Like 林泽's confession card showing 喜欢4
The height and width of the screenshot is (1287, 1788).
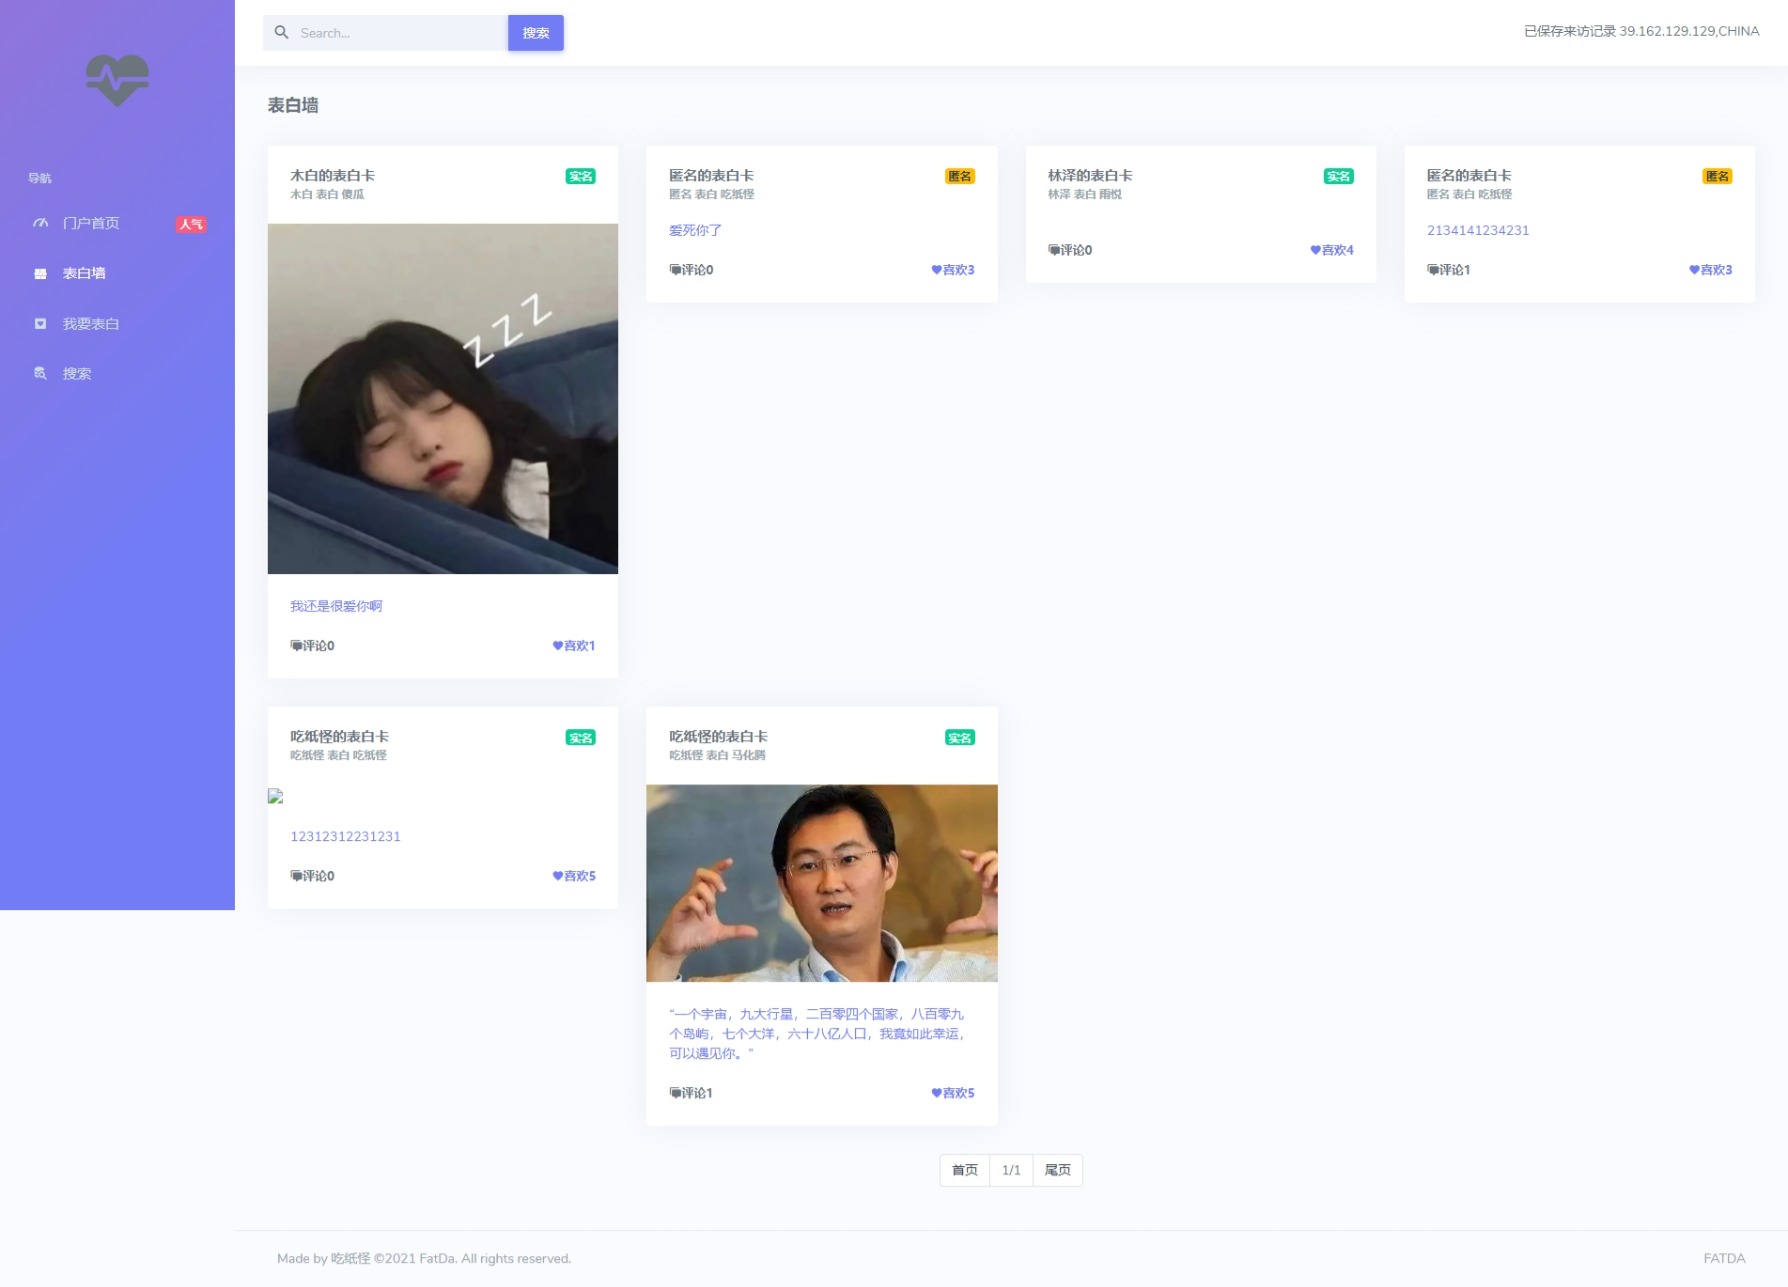click(x=1331, y=250)
